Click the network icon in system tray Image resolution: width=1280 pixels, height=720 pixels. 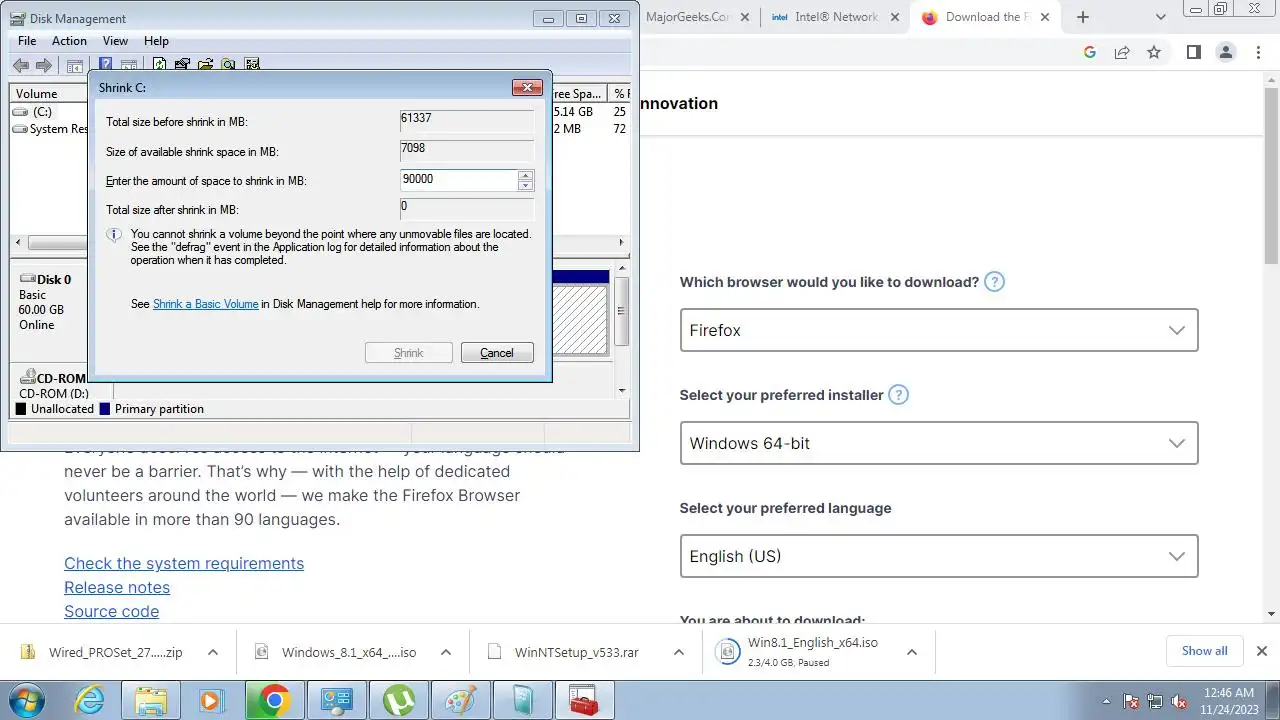point(1155,701)
